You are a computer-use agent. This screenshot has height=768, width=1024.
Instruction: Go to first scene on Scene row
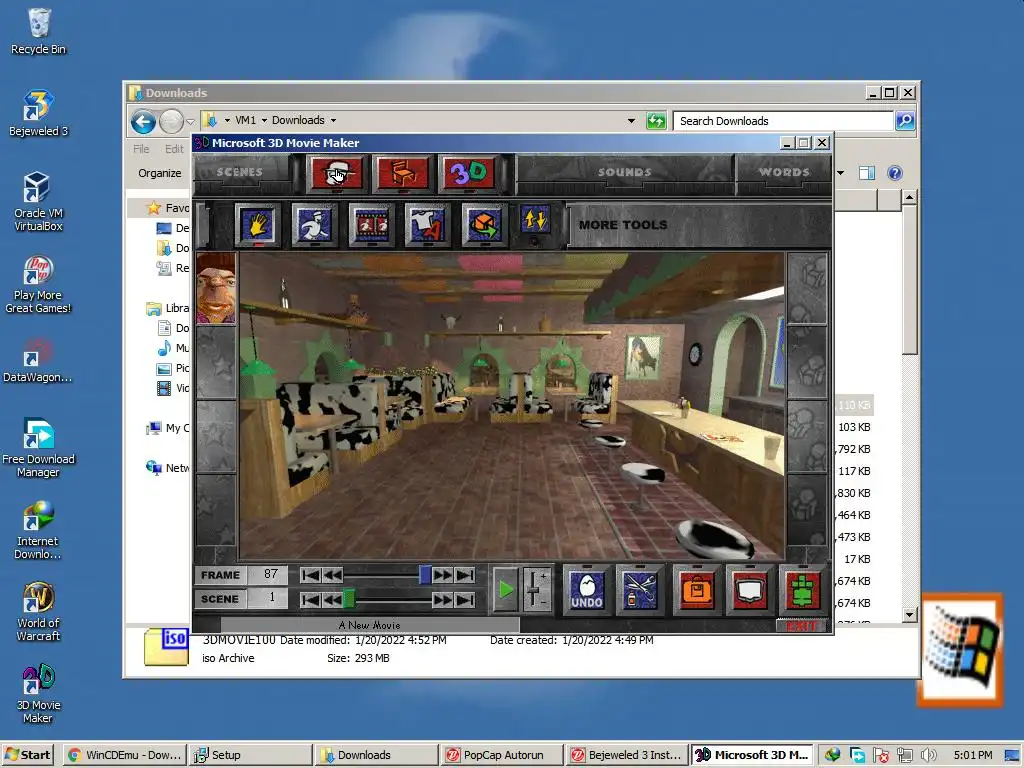[310, 600]
